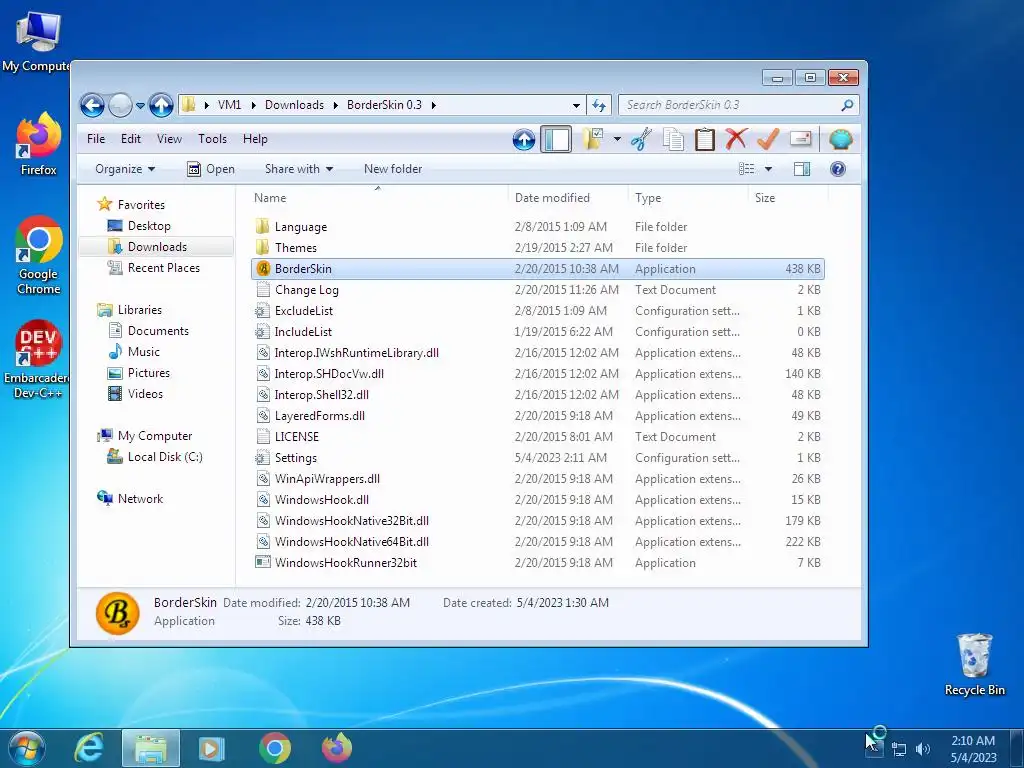Image resolution: width=1024 pixels, height=768 pixels.
Task: Click the Paste clipboard icon
Action: point(705,139)
